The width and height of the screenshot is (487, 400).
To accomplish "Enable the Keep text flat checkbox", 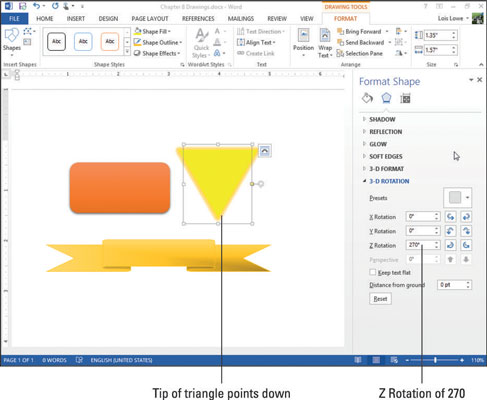I will click(373, 272).
